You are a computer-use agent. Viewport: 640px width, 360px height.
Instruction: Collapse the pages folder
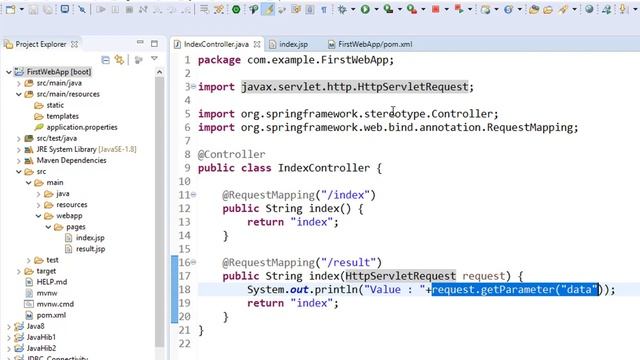pos(48,227)
